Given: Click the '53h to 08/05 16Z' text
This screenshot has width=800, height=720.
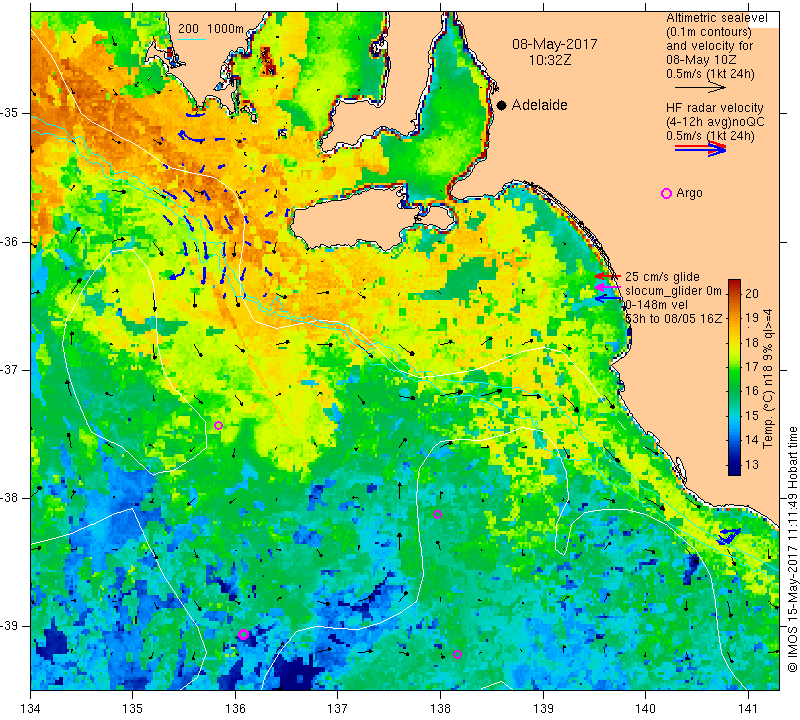Looking at the screenshot, I should (673, 318).
